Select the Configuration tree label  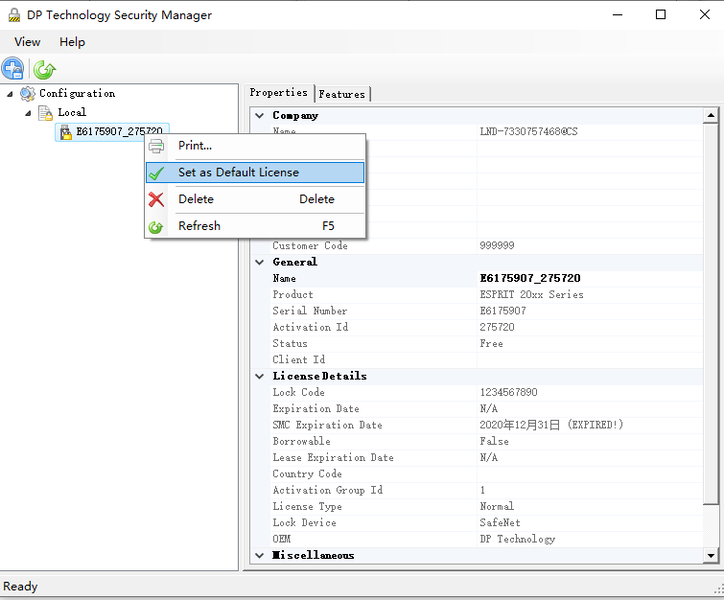point(77,94)
